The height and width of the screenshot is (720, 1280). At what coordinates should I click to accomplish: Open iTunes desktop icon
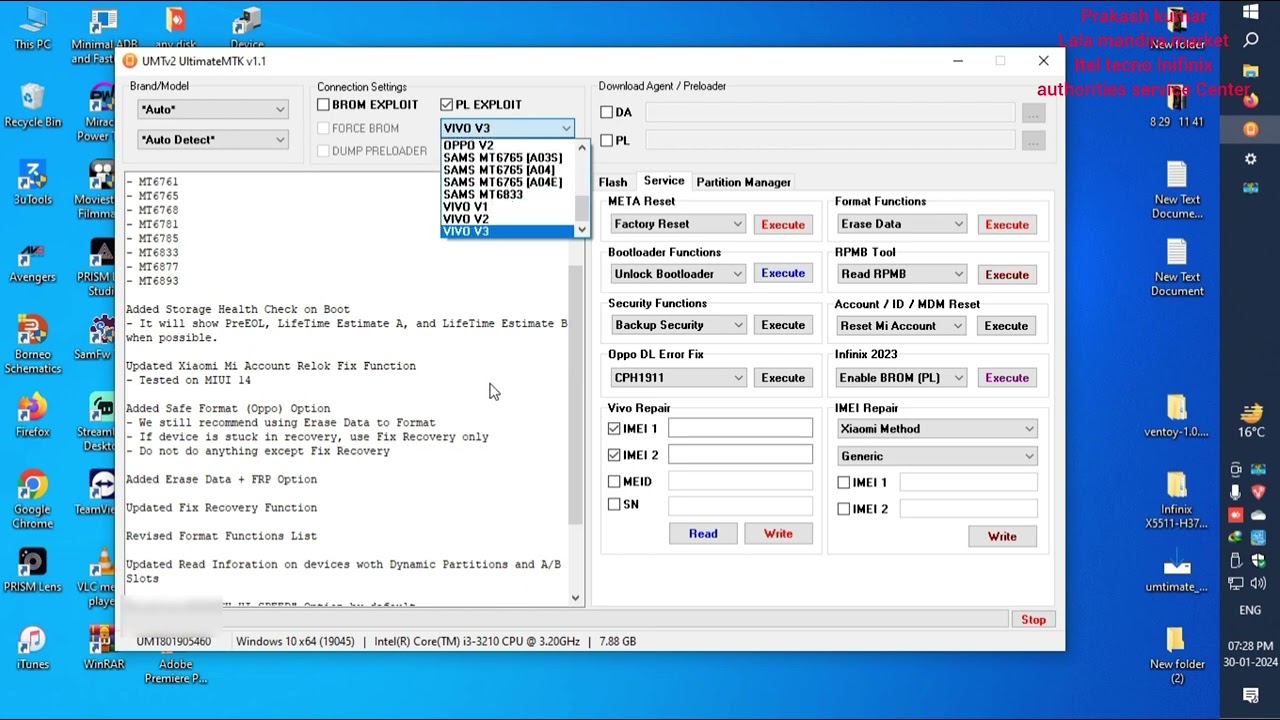(32, 644)
